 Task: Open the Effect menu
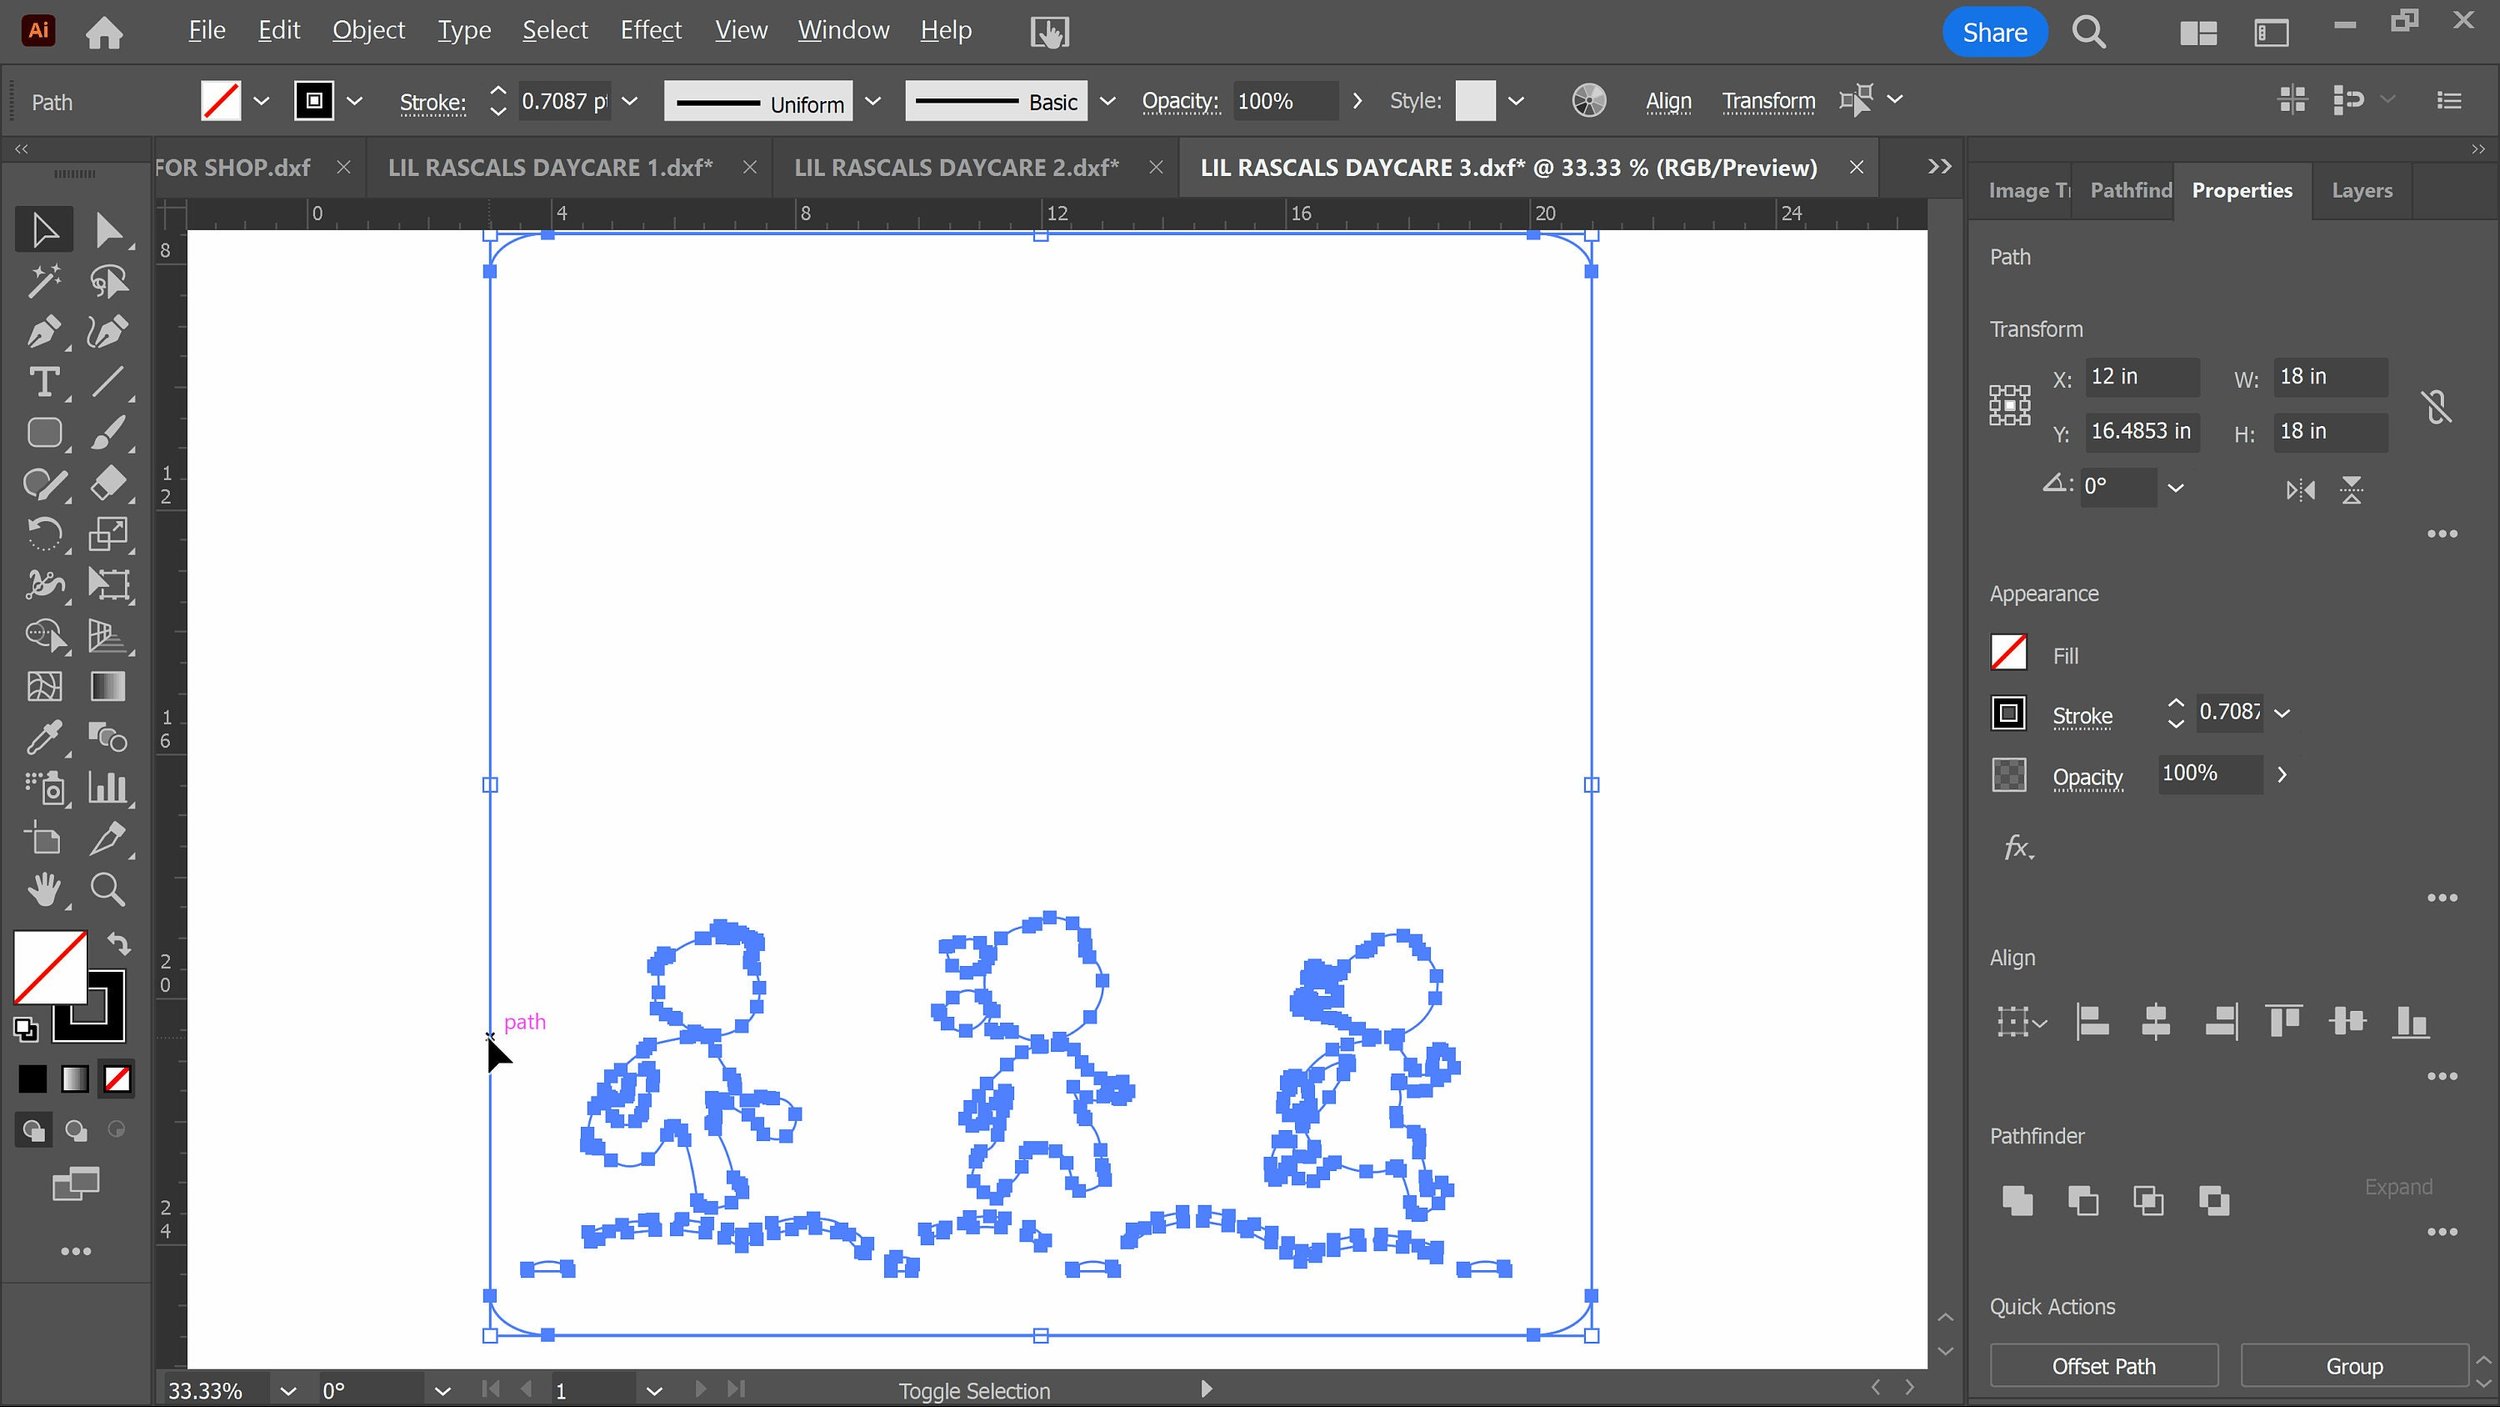coord(651,31)
